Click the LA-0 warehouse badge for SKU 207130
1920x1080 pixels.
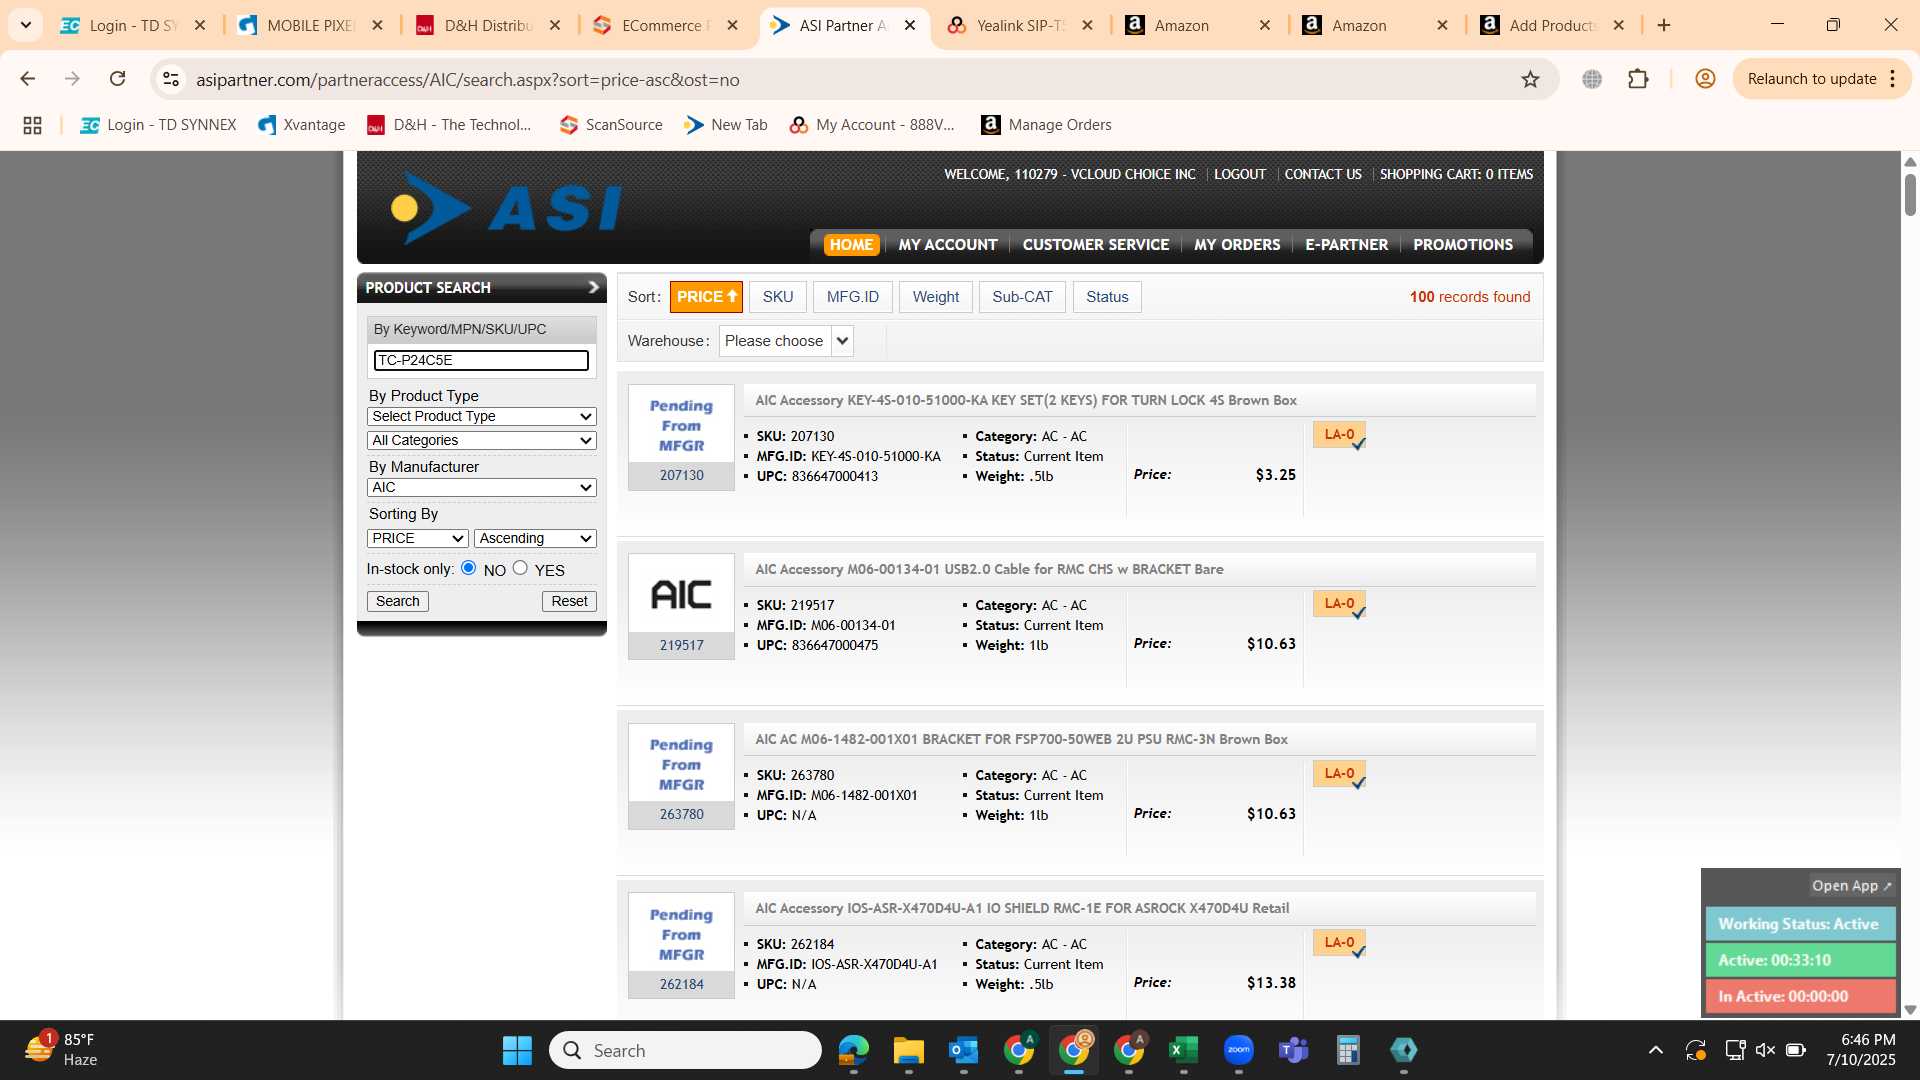(1339, 435)
